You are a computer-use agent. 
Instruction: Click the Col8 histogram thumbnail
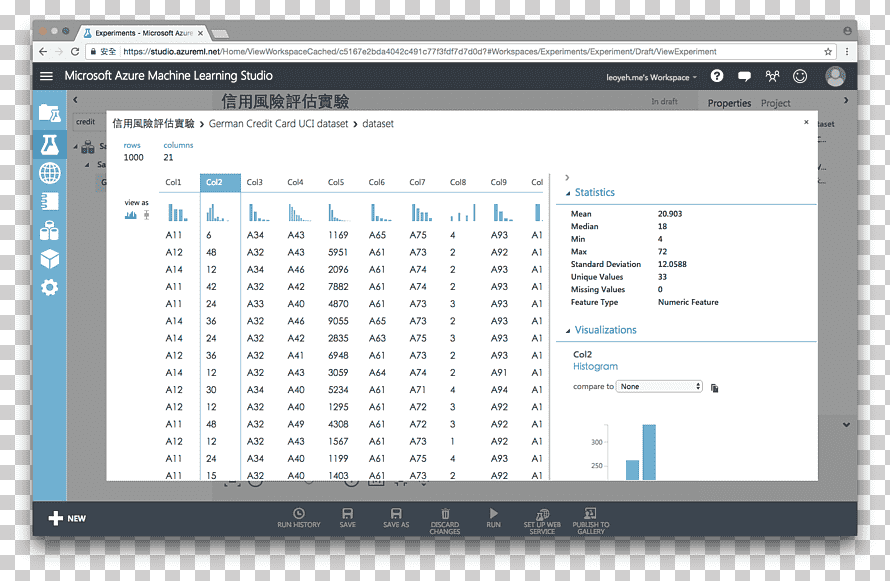(x=463, y=212)
